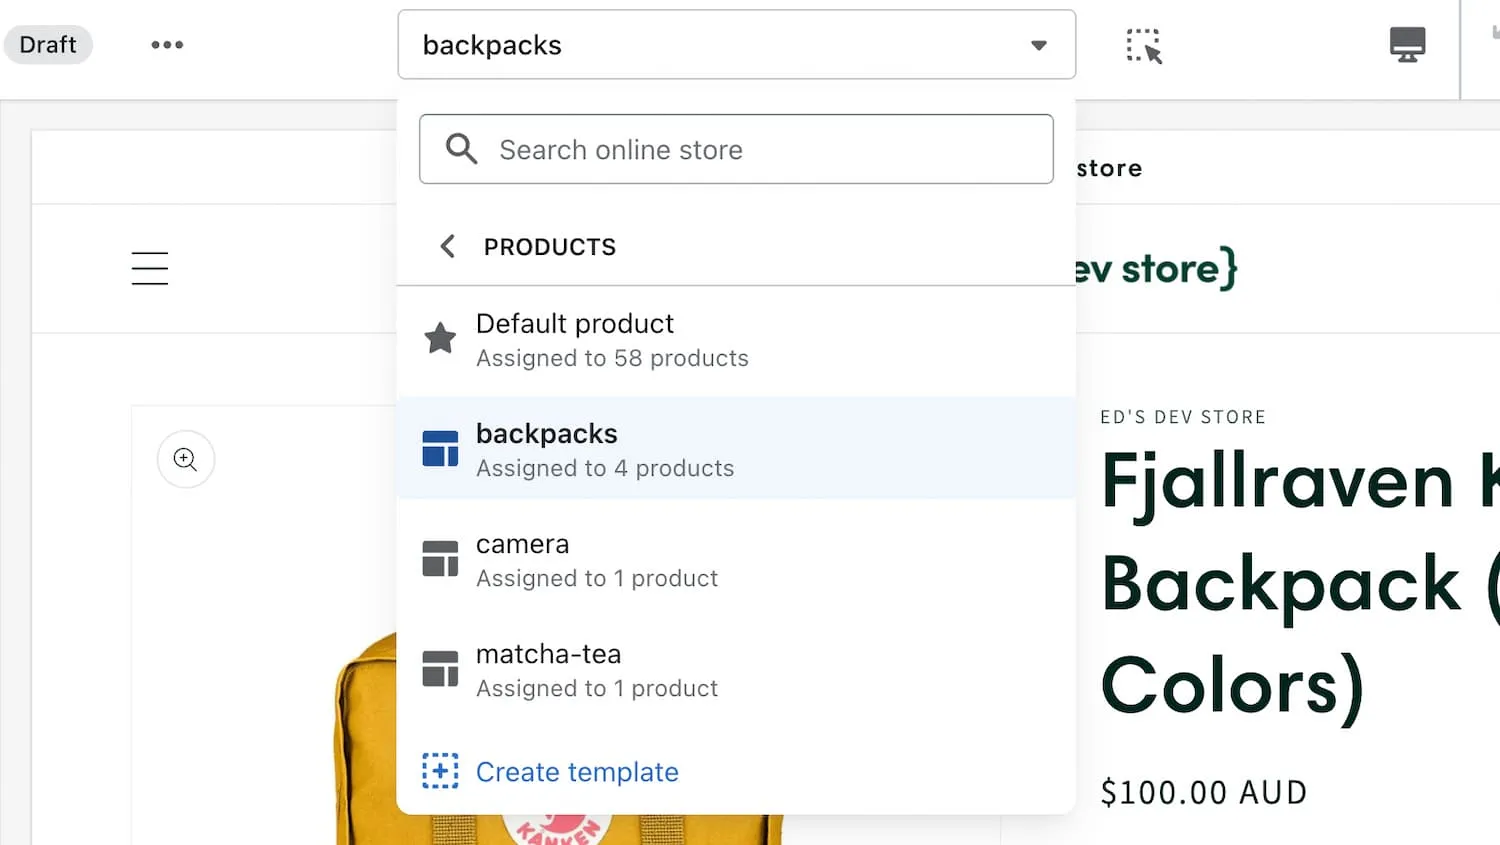The image size is (1500, 845).
Task: Click the Search online store field
Action: pos(736,149)
